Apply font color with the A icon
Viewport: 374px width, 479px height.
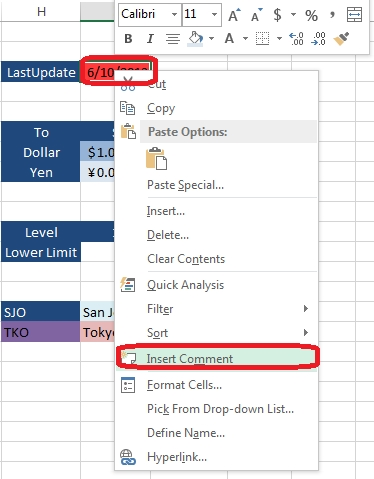point(229,39)
